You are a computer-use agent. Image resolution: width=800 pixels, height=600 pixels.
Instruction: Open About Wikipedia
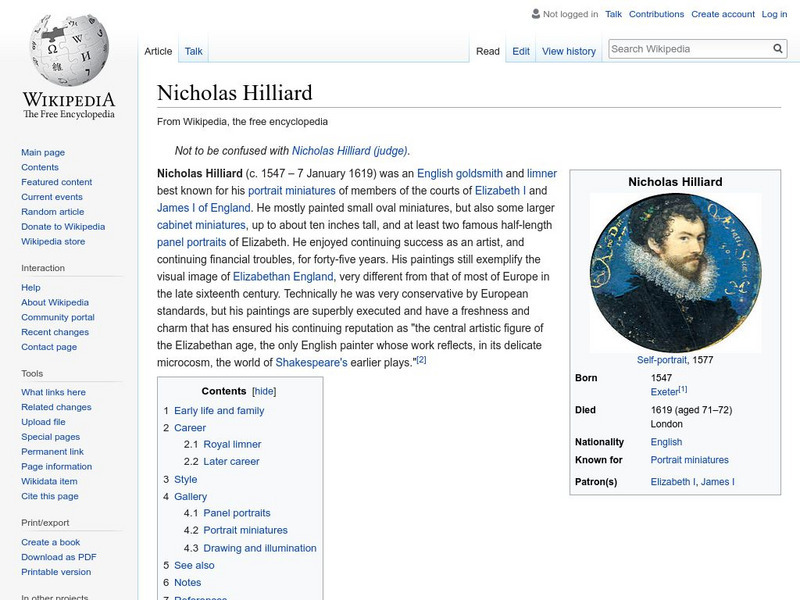click(55, 302)
